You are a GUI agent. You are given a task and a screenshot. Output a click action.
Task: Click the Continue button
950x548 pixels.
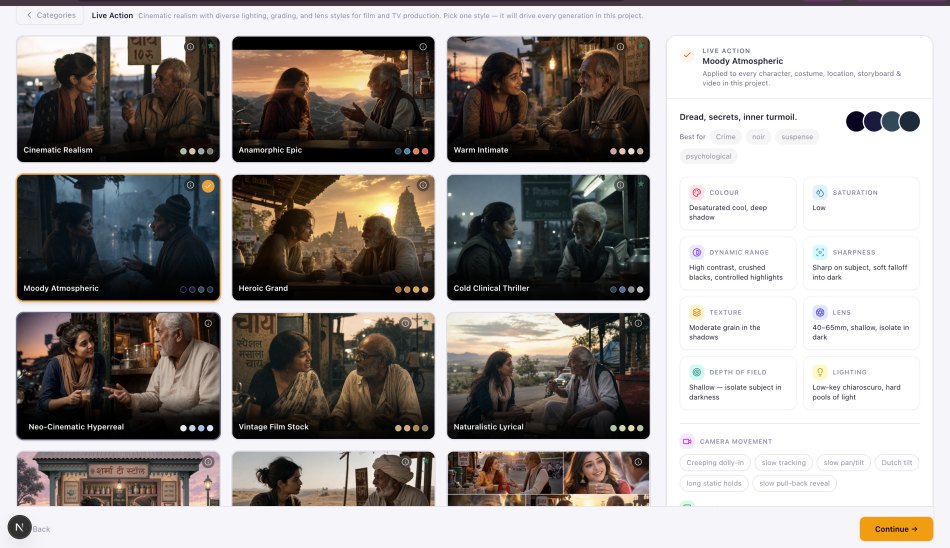(x=896, y=529)
